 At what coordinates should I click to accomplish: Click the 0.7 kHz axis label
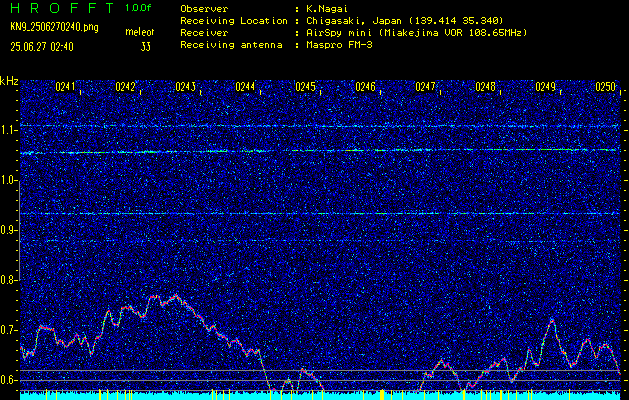[x=9, y=330]
